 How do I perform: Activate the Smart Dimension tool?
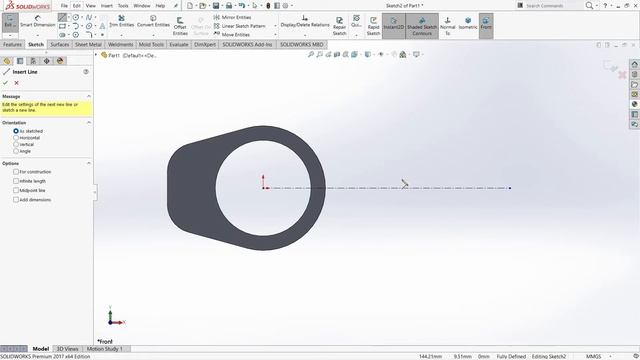tap(38, 22)
